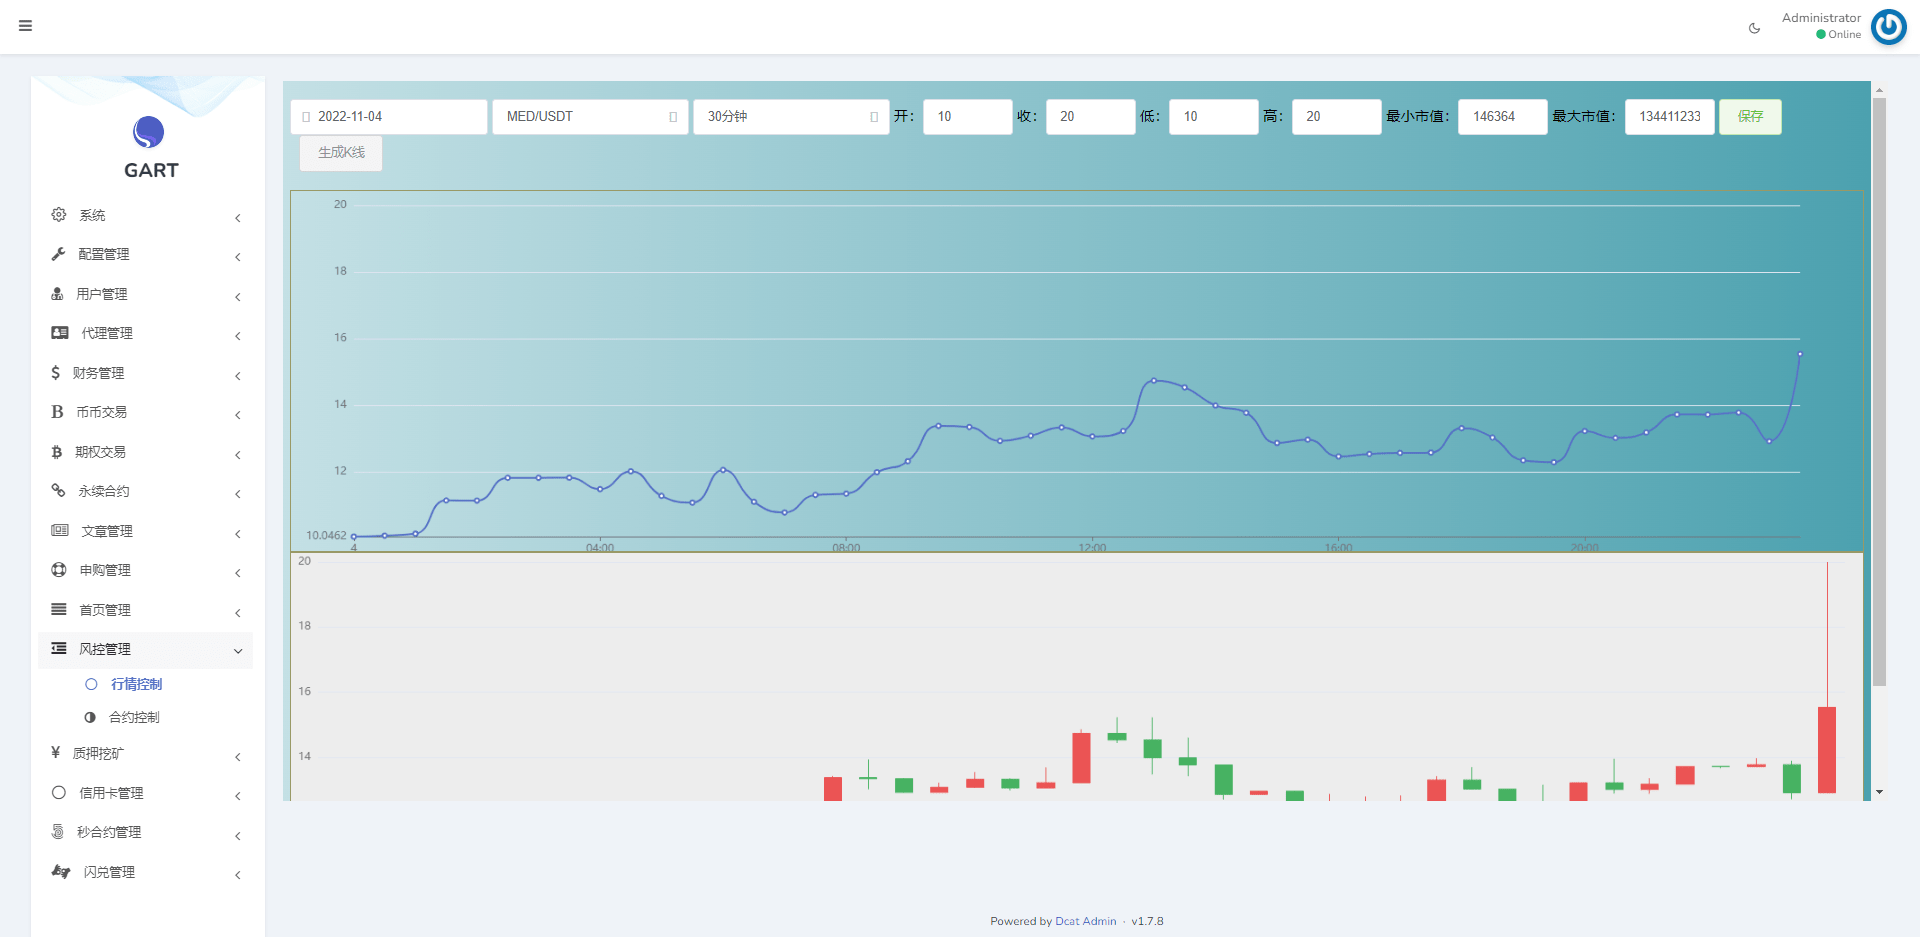Expand the 闪兑管理 menu chevron
This screenshot has width=1920, height=937.
(x=238, y=874)
